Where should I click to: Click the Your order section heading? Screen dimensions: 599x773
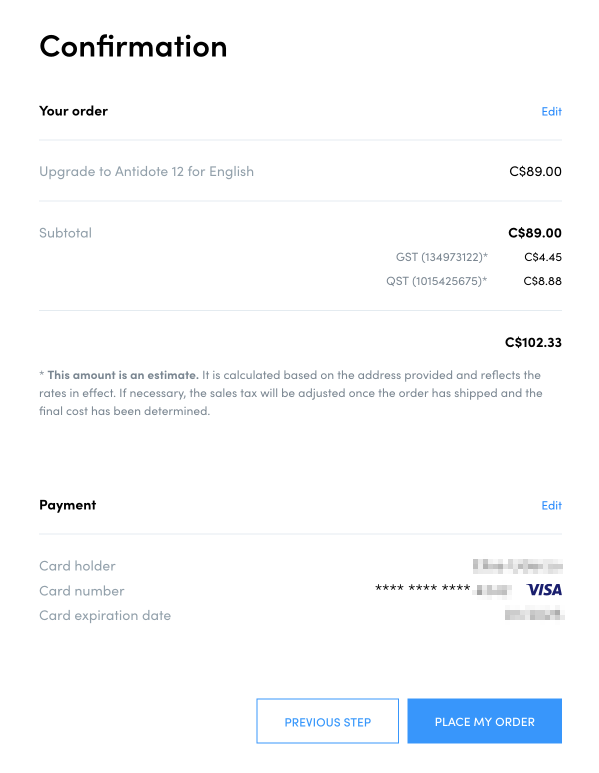click(73, 111)
